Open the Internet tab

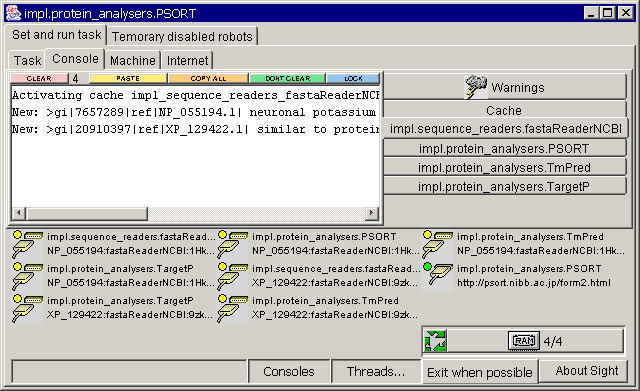click(187, 60)
